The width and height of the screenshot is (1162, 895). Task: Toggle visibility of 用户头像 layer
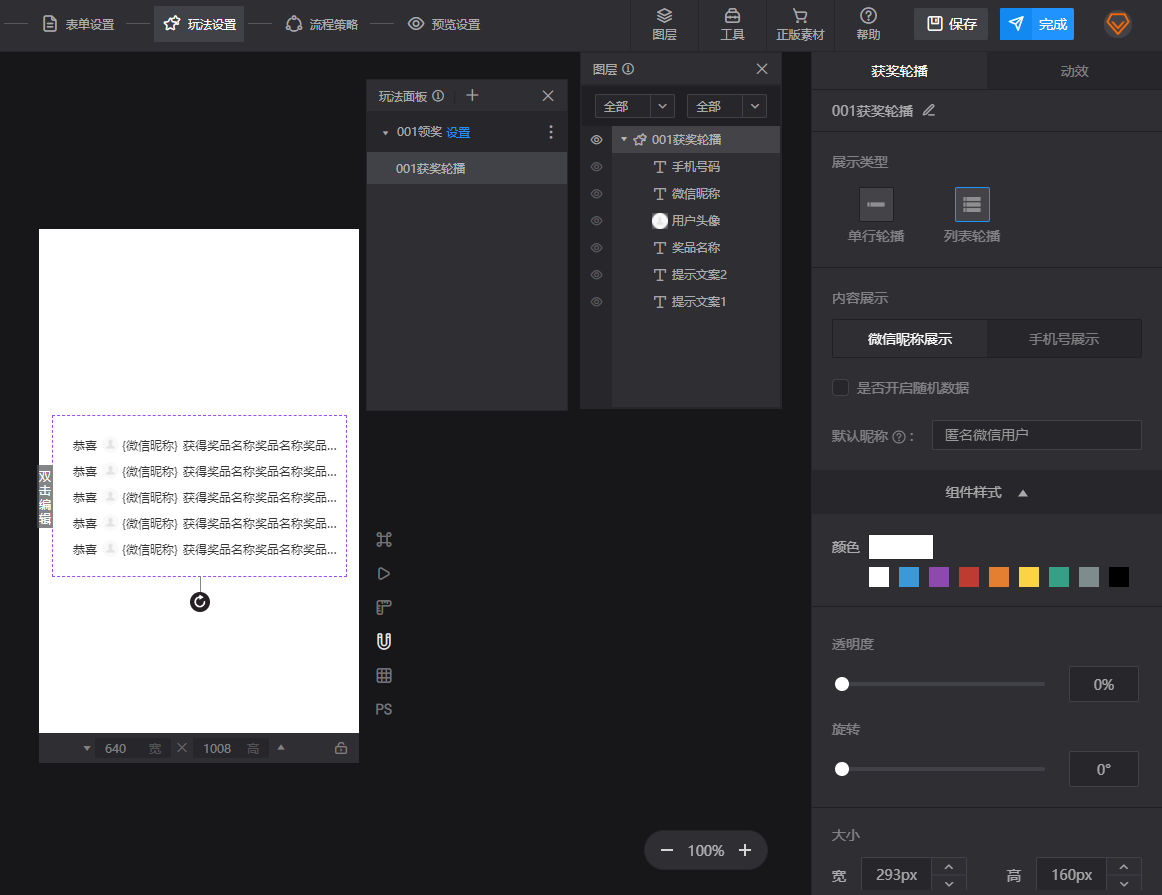597,221
